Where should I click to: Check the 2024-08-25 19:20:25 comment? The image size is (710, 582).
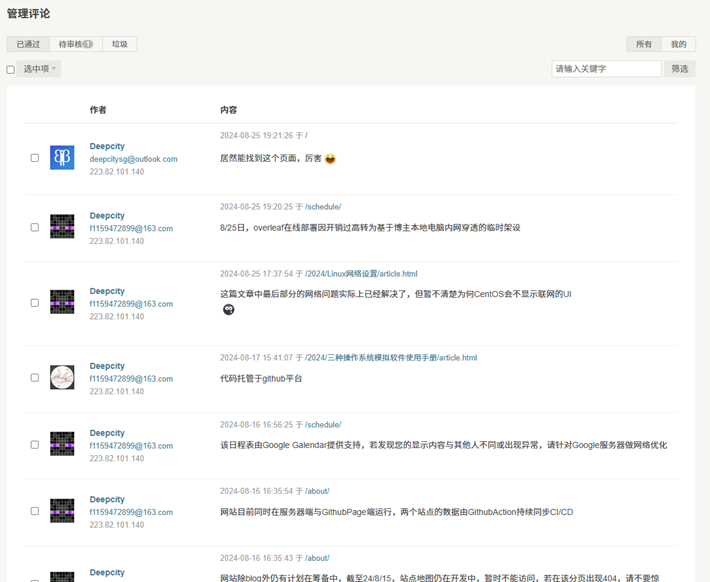click(34, 227)
